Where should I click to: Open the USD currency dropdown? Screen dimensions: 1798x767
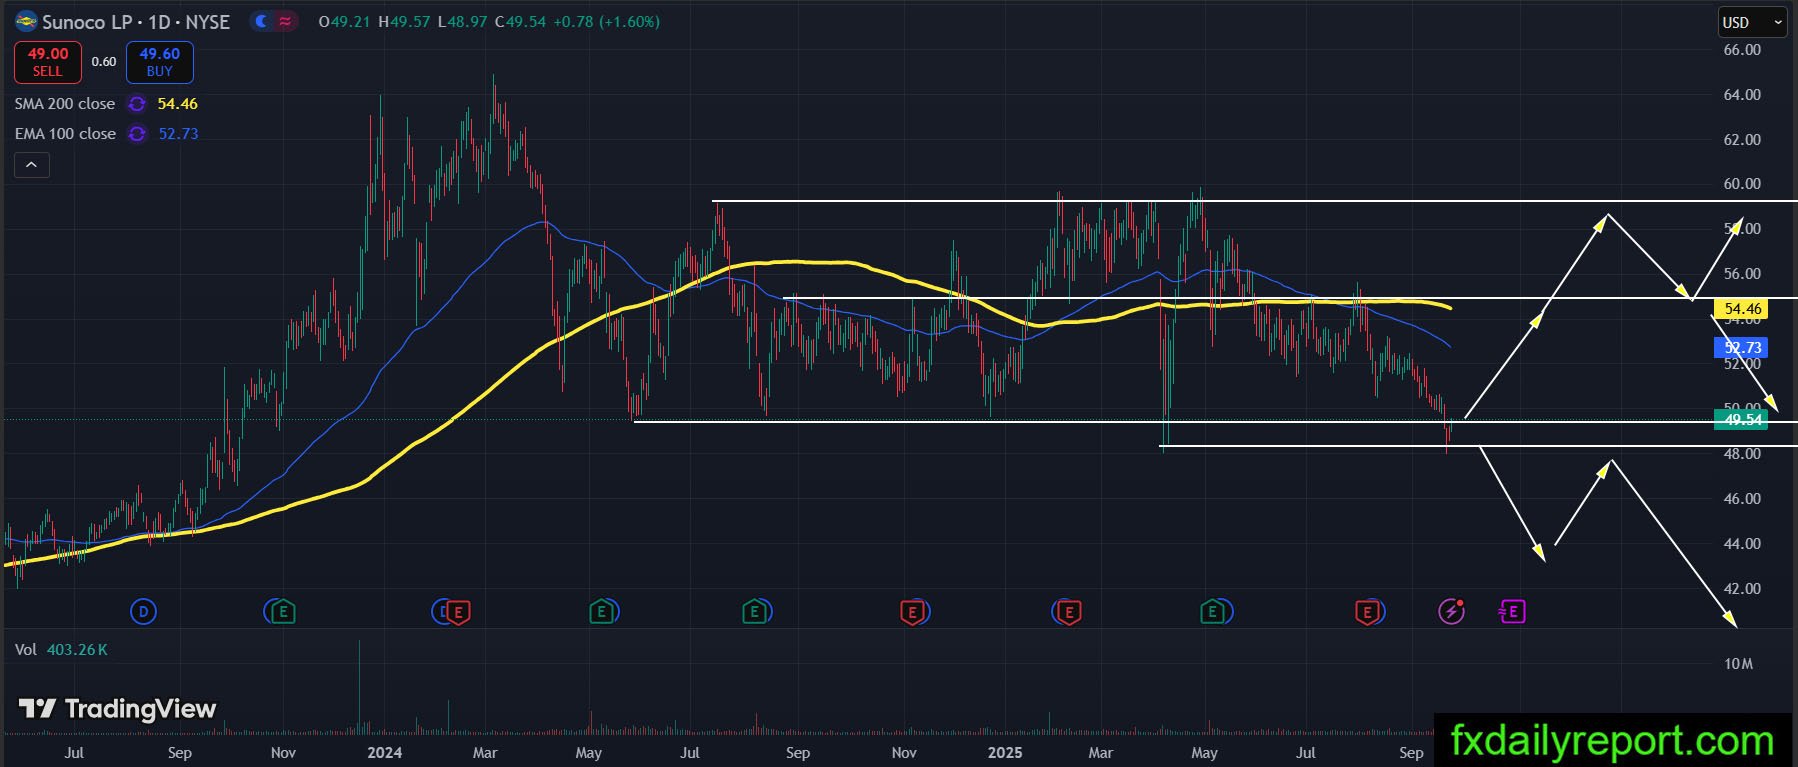click(1752, 22)
